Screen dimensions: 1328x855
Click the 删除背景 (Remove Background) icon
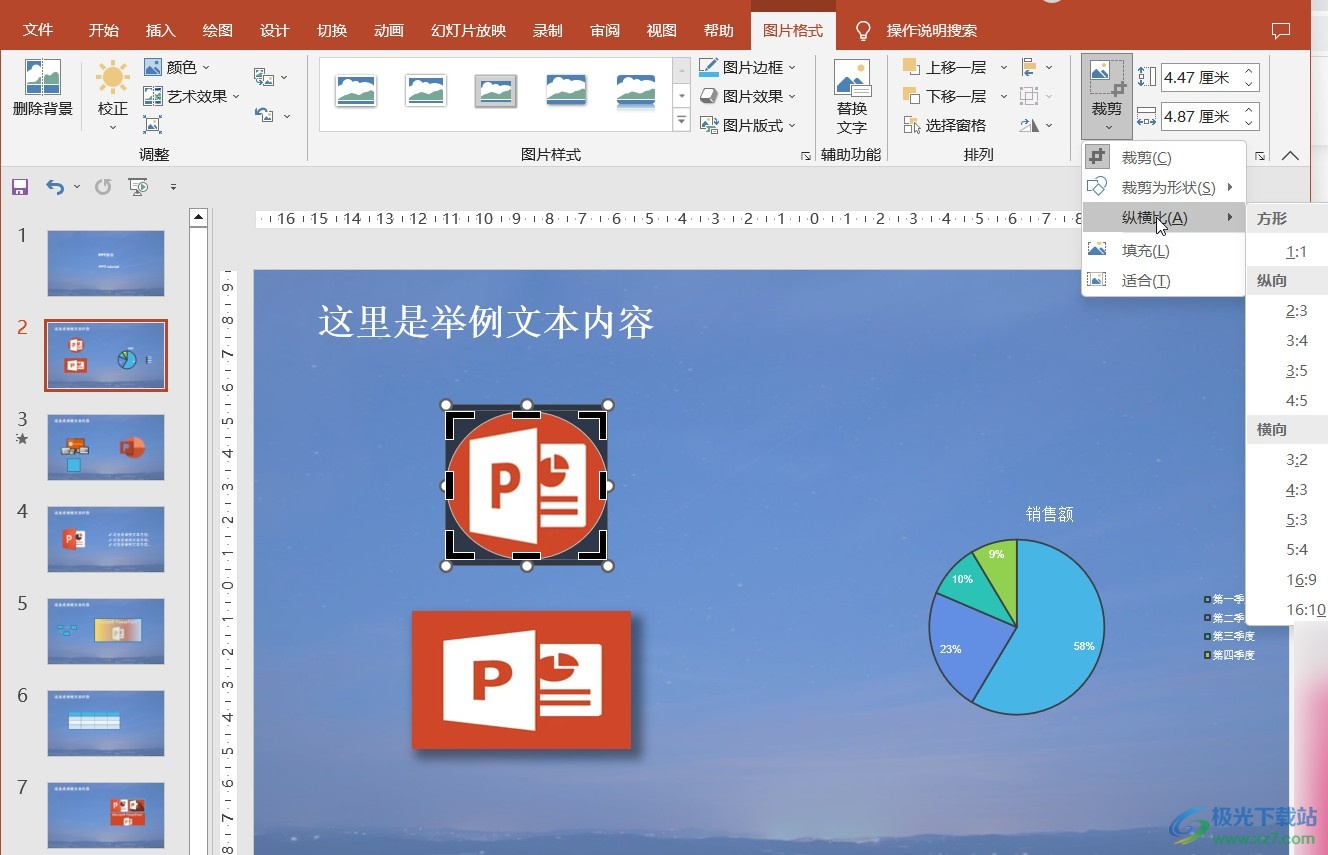coord(43,77)
